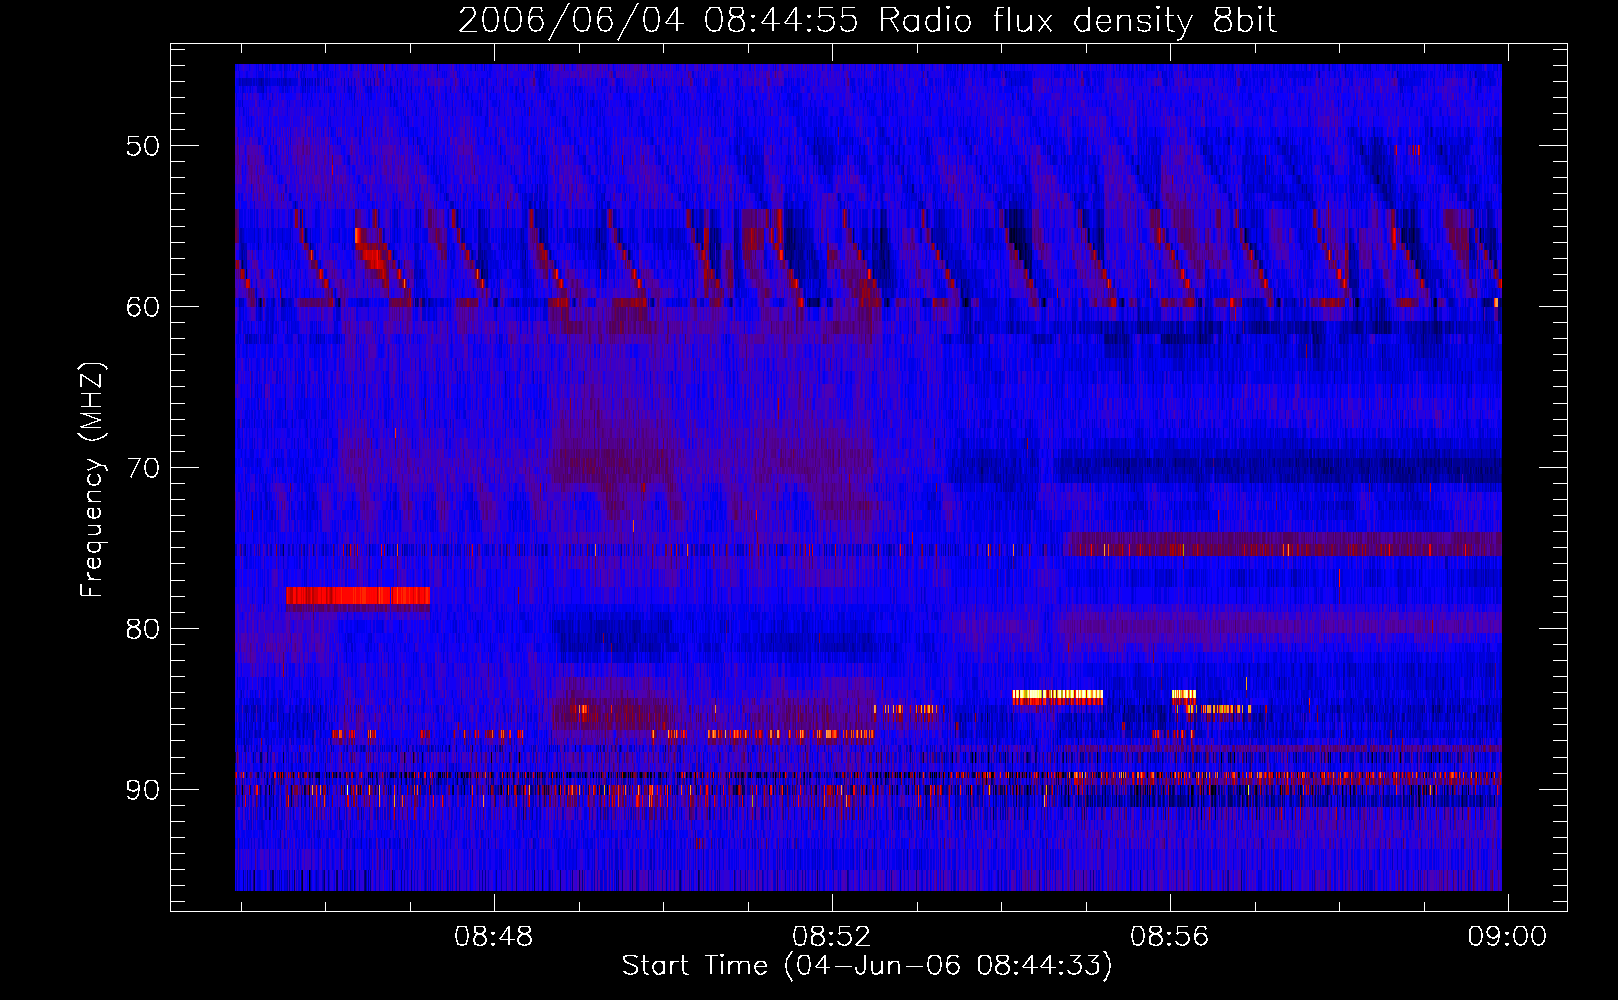Click the 08:52 time tick label
Image resolution: width=1618 pixels, height=1000 pixels.
point(832,937)
